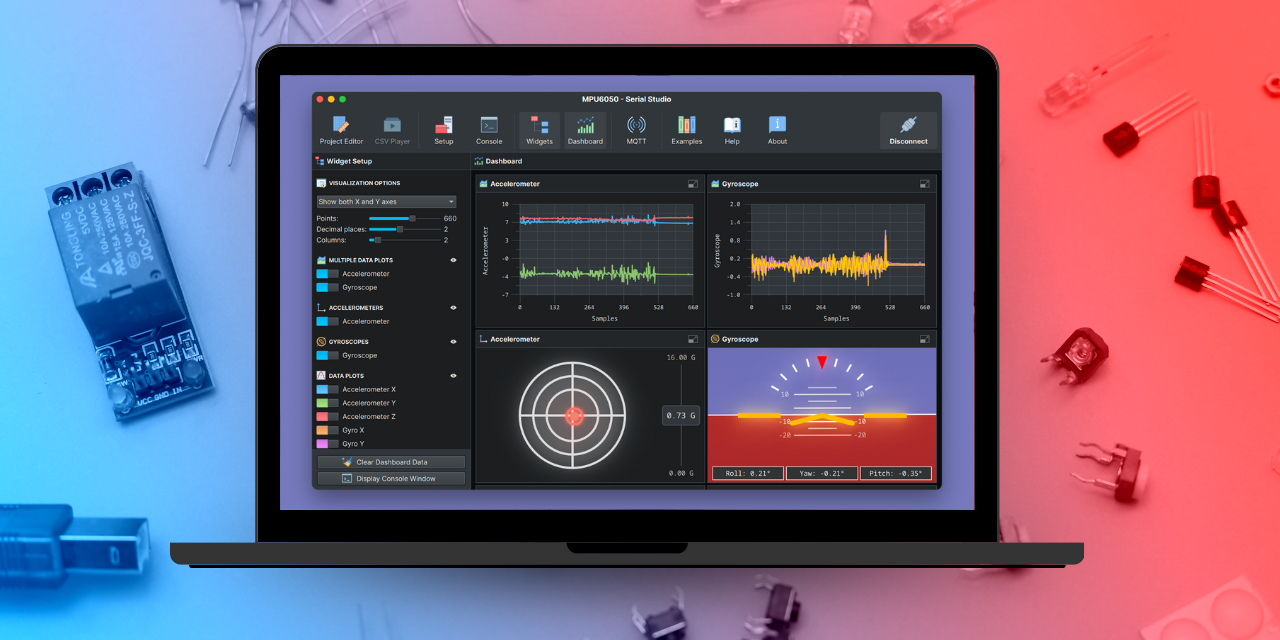Open the 'Show both X and Y axes' dropdown
The image size is (1280, 640).
click(386, 202)
